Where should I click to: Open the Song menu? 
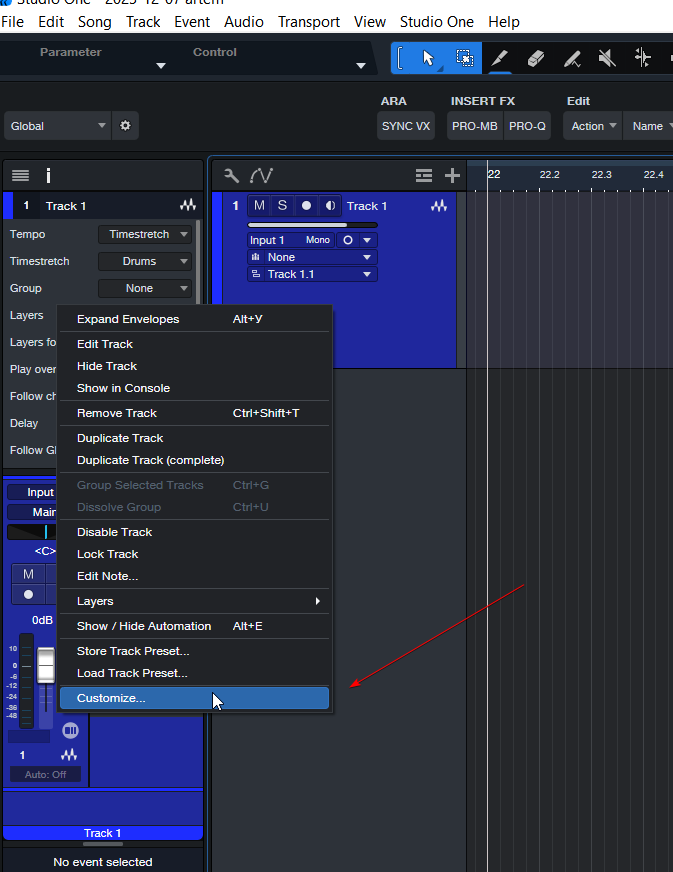click(95, 22)
